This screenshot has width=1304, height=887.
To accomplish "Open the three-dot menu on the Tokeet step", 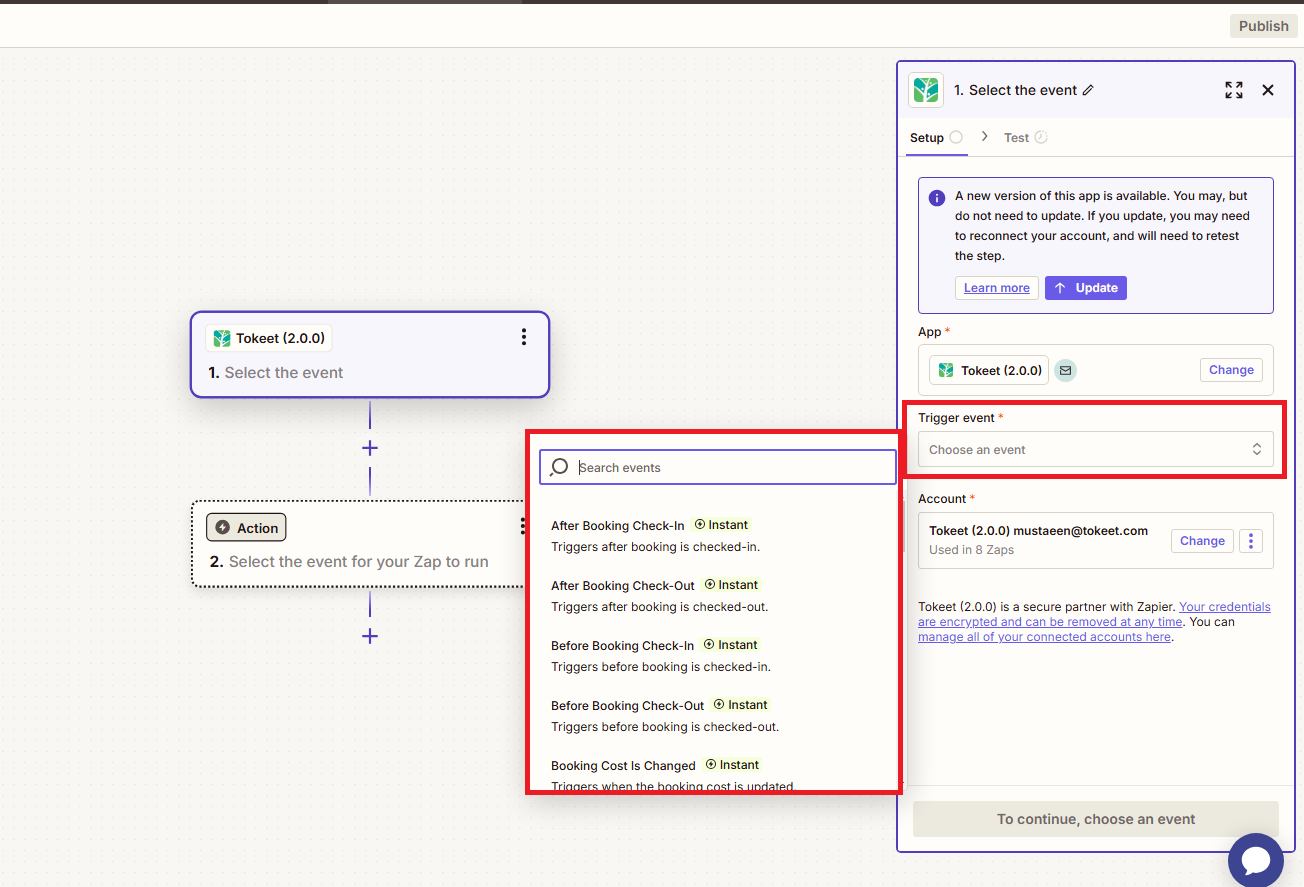I will (x=523, y=337).
